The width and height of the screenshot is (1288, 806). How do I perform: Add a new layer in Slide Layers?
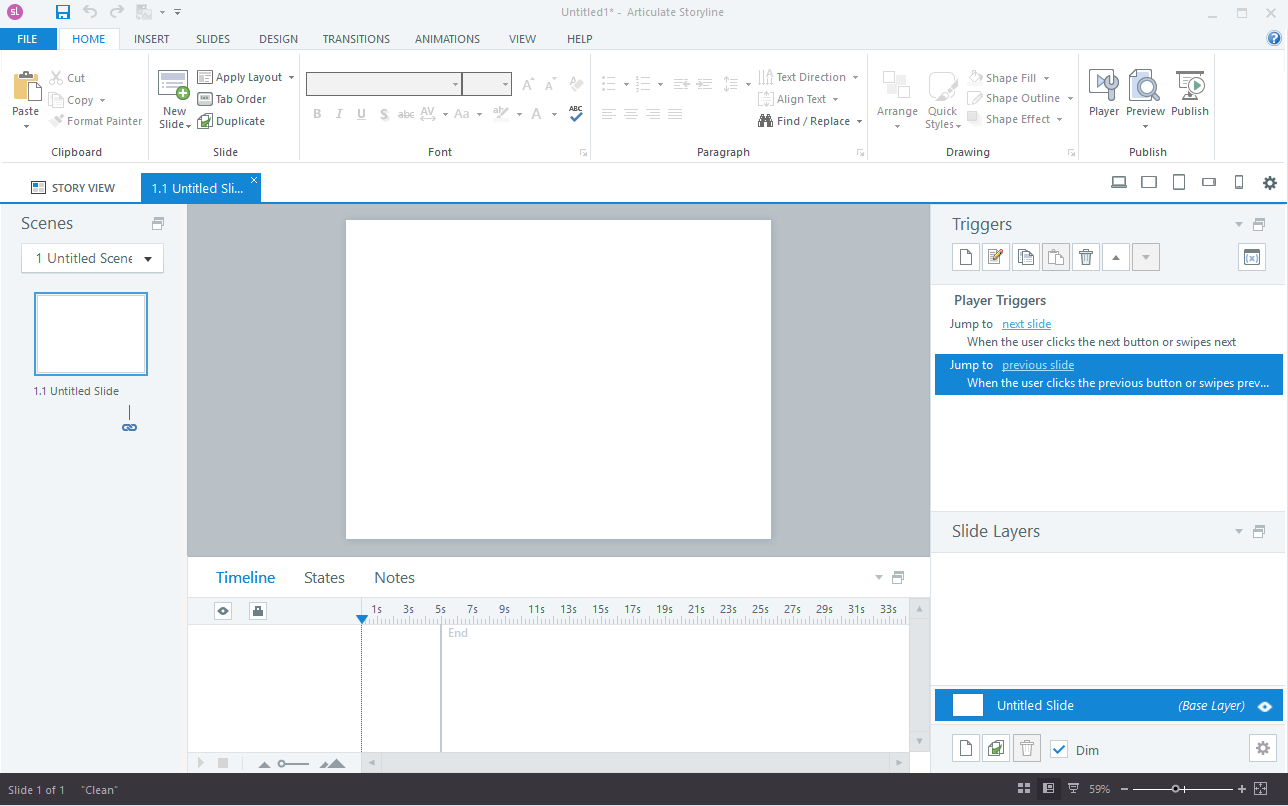(x=966, y=748)
